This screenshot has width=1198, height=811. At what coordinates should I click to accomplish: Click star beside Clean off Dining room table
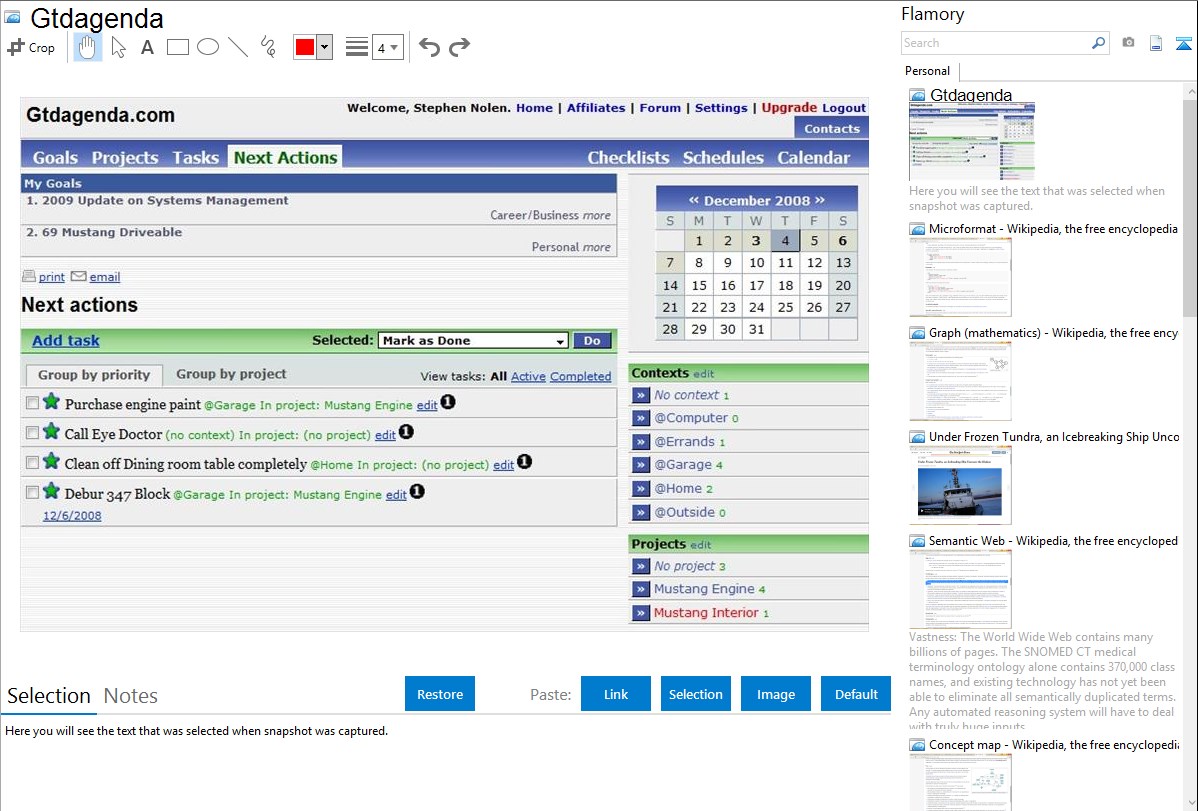coord(51,461)
